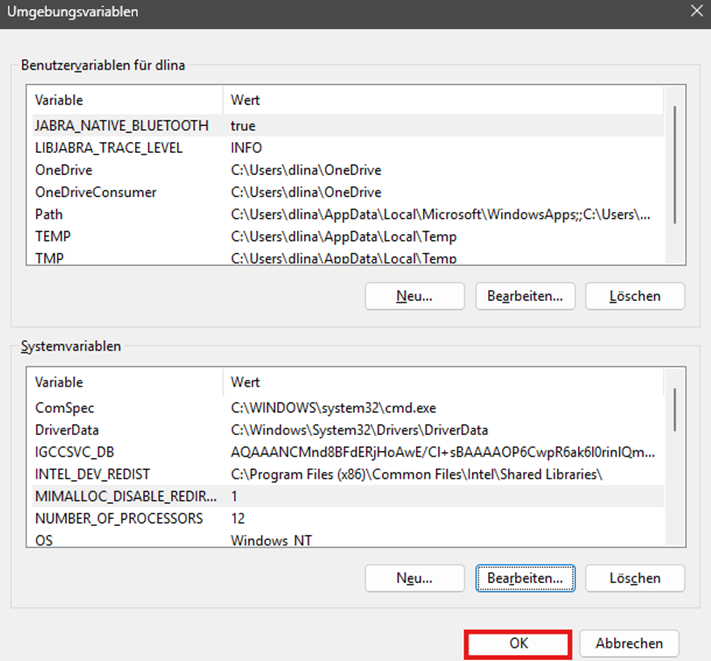Create new system variable with Neu...

(x=414, y=578)
